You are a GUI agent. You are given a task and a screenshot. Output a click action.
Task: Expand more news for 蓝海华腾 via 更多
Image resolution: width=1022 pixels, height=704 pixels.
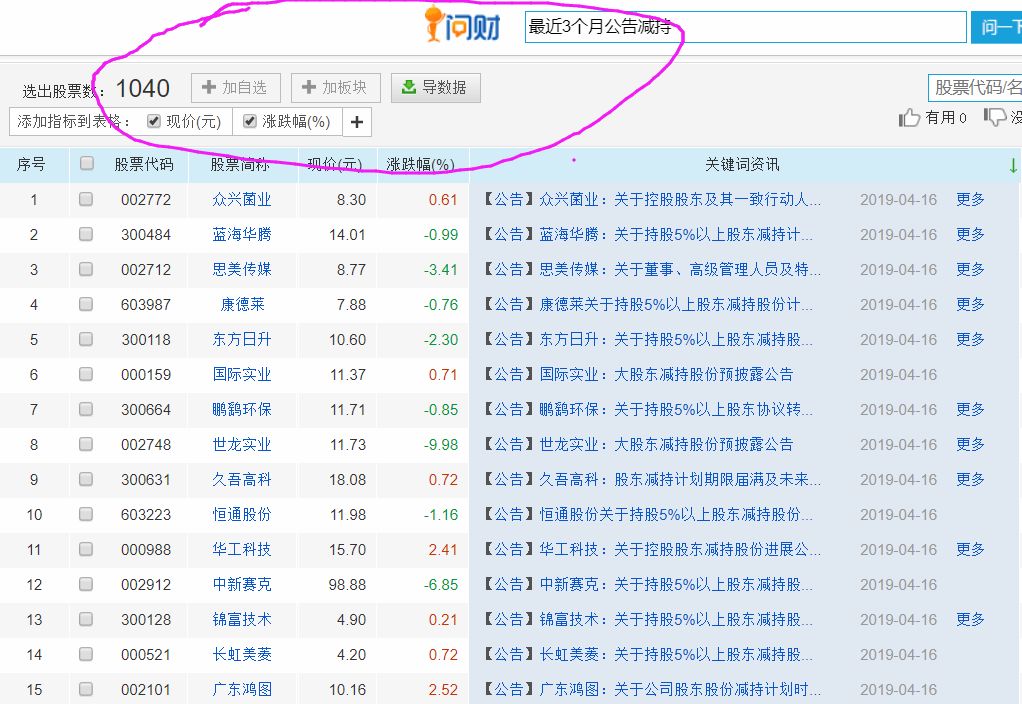pos(969,234)
